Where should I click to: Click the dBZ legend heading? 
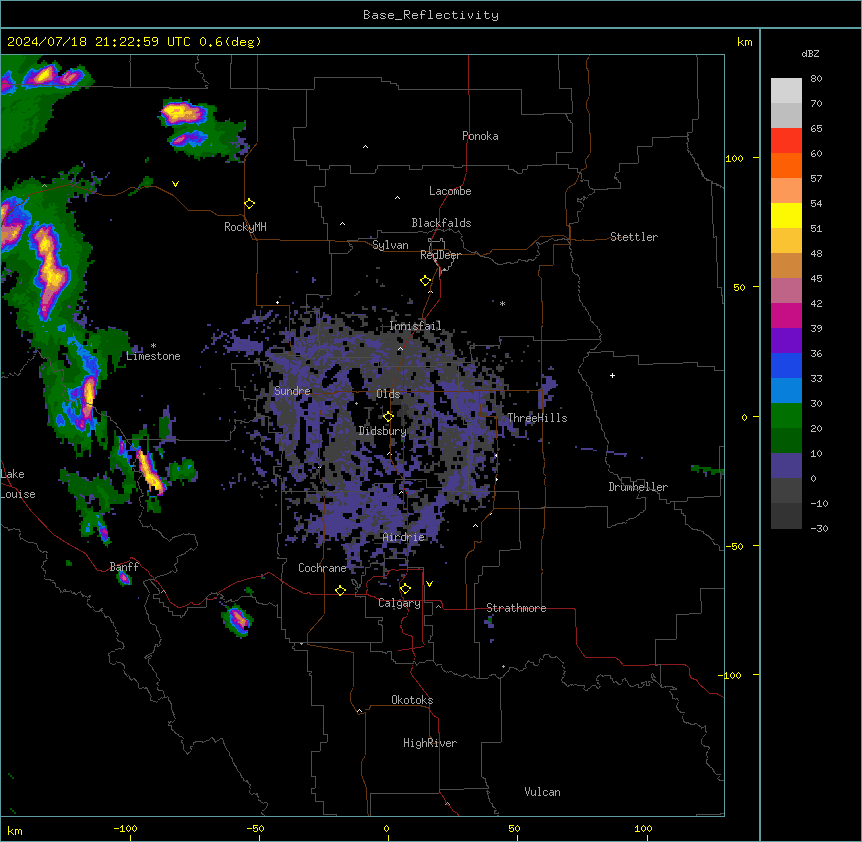click(810, 54)
